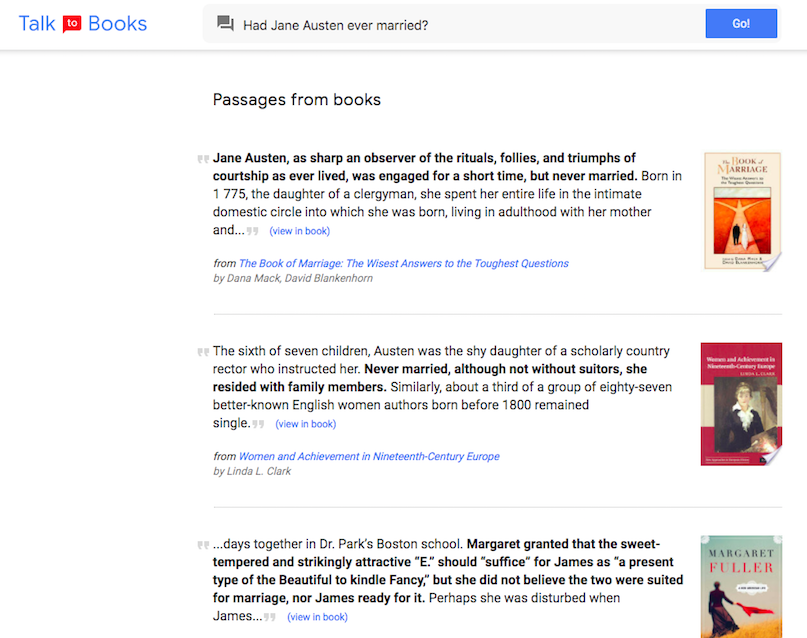This screenshot has height=638, width=807.
Task: Click the 'Passages from books' heading
Action: pyautogui.click(x=297, y=100)
